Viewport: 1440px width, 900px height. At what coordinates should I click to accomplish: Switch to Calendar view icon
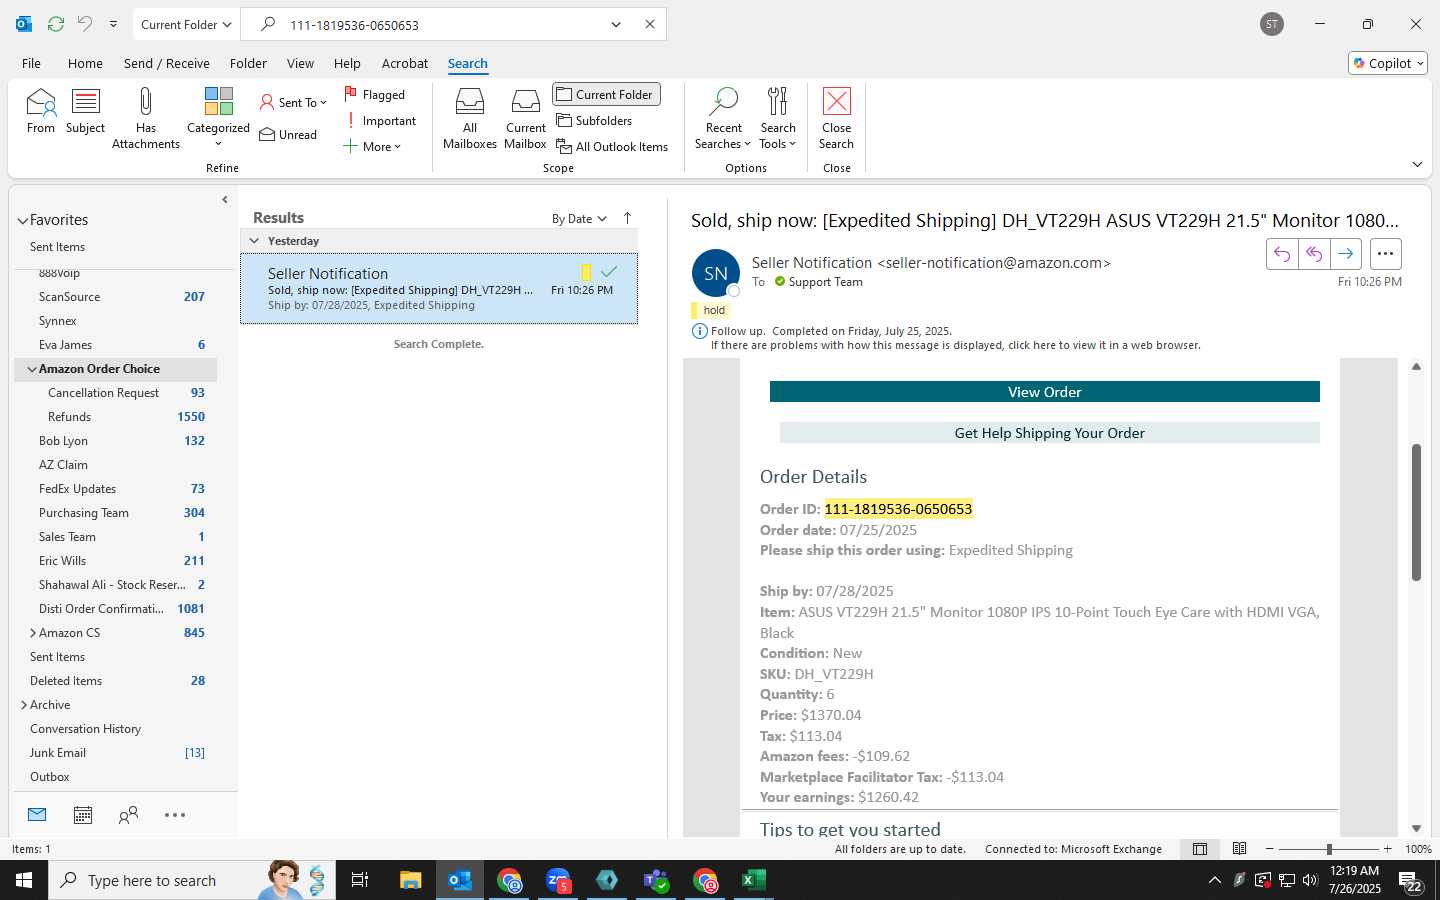[x=83, y=815]
